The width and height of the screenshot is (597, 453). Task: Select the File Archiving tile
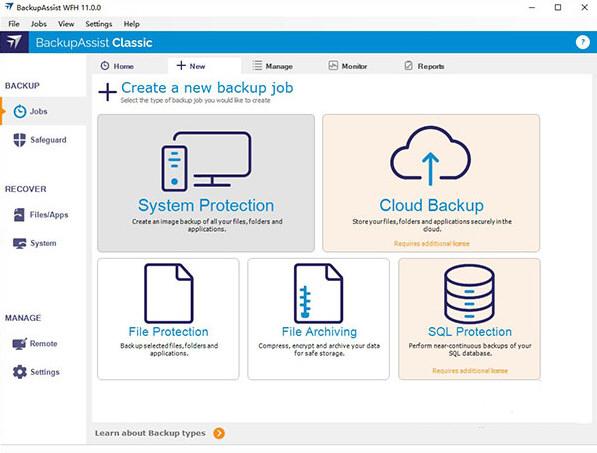318,319
